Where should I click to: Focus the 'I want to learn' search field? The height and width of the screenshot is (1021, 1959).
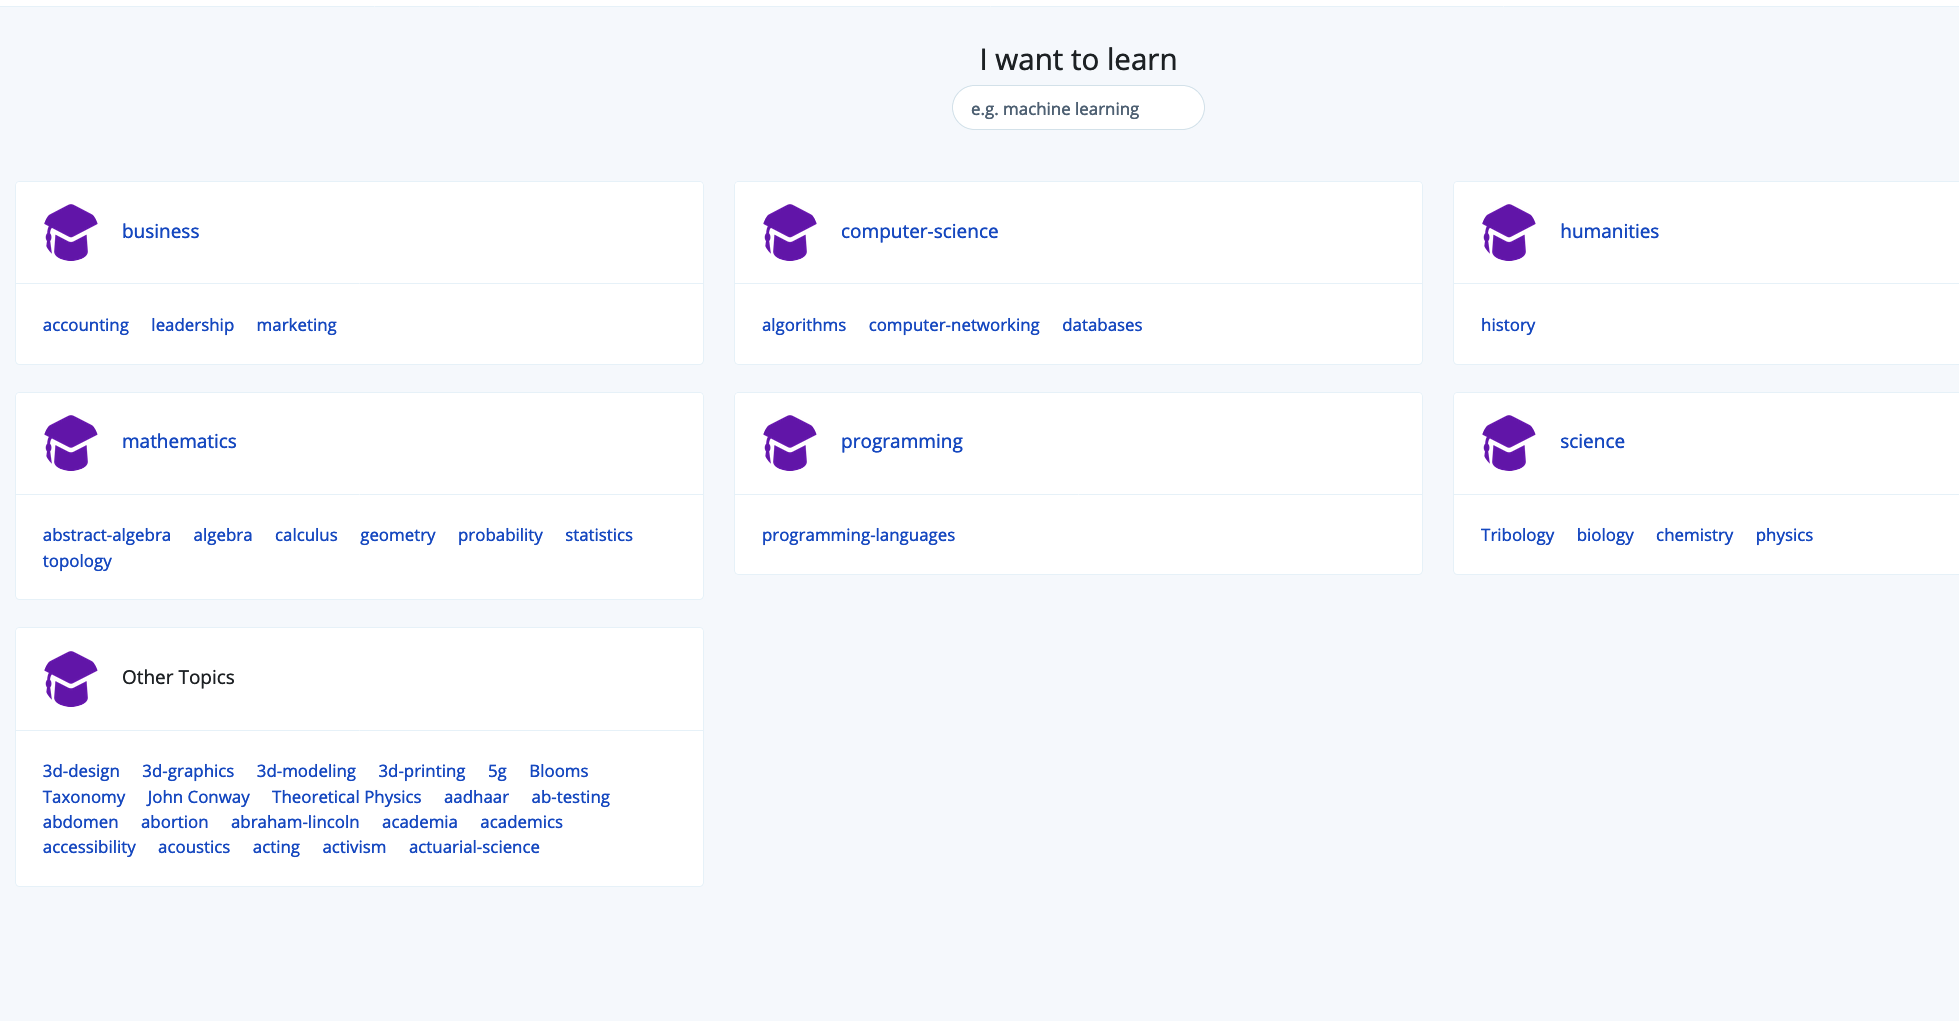point(1078,108)
